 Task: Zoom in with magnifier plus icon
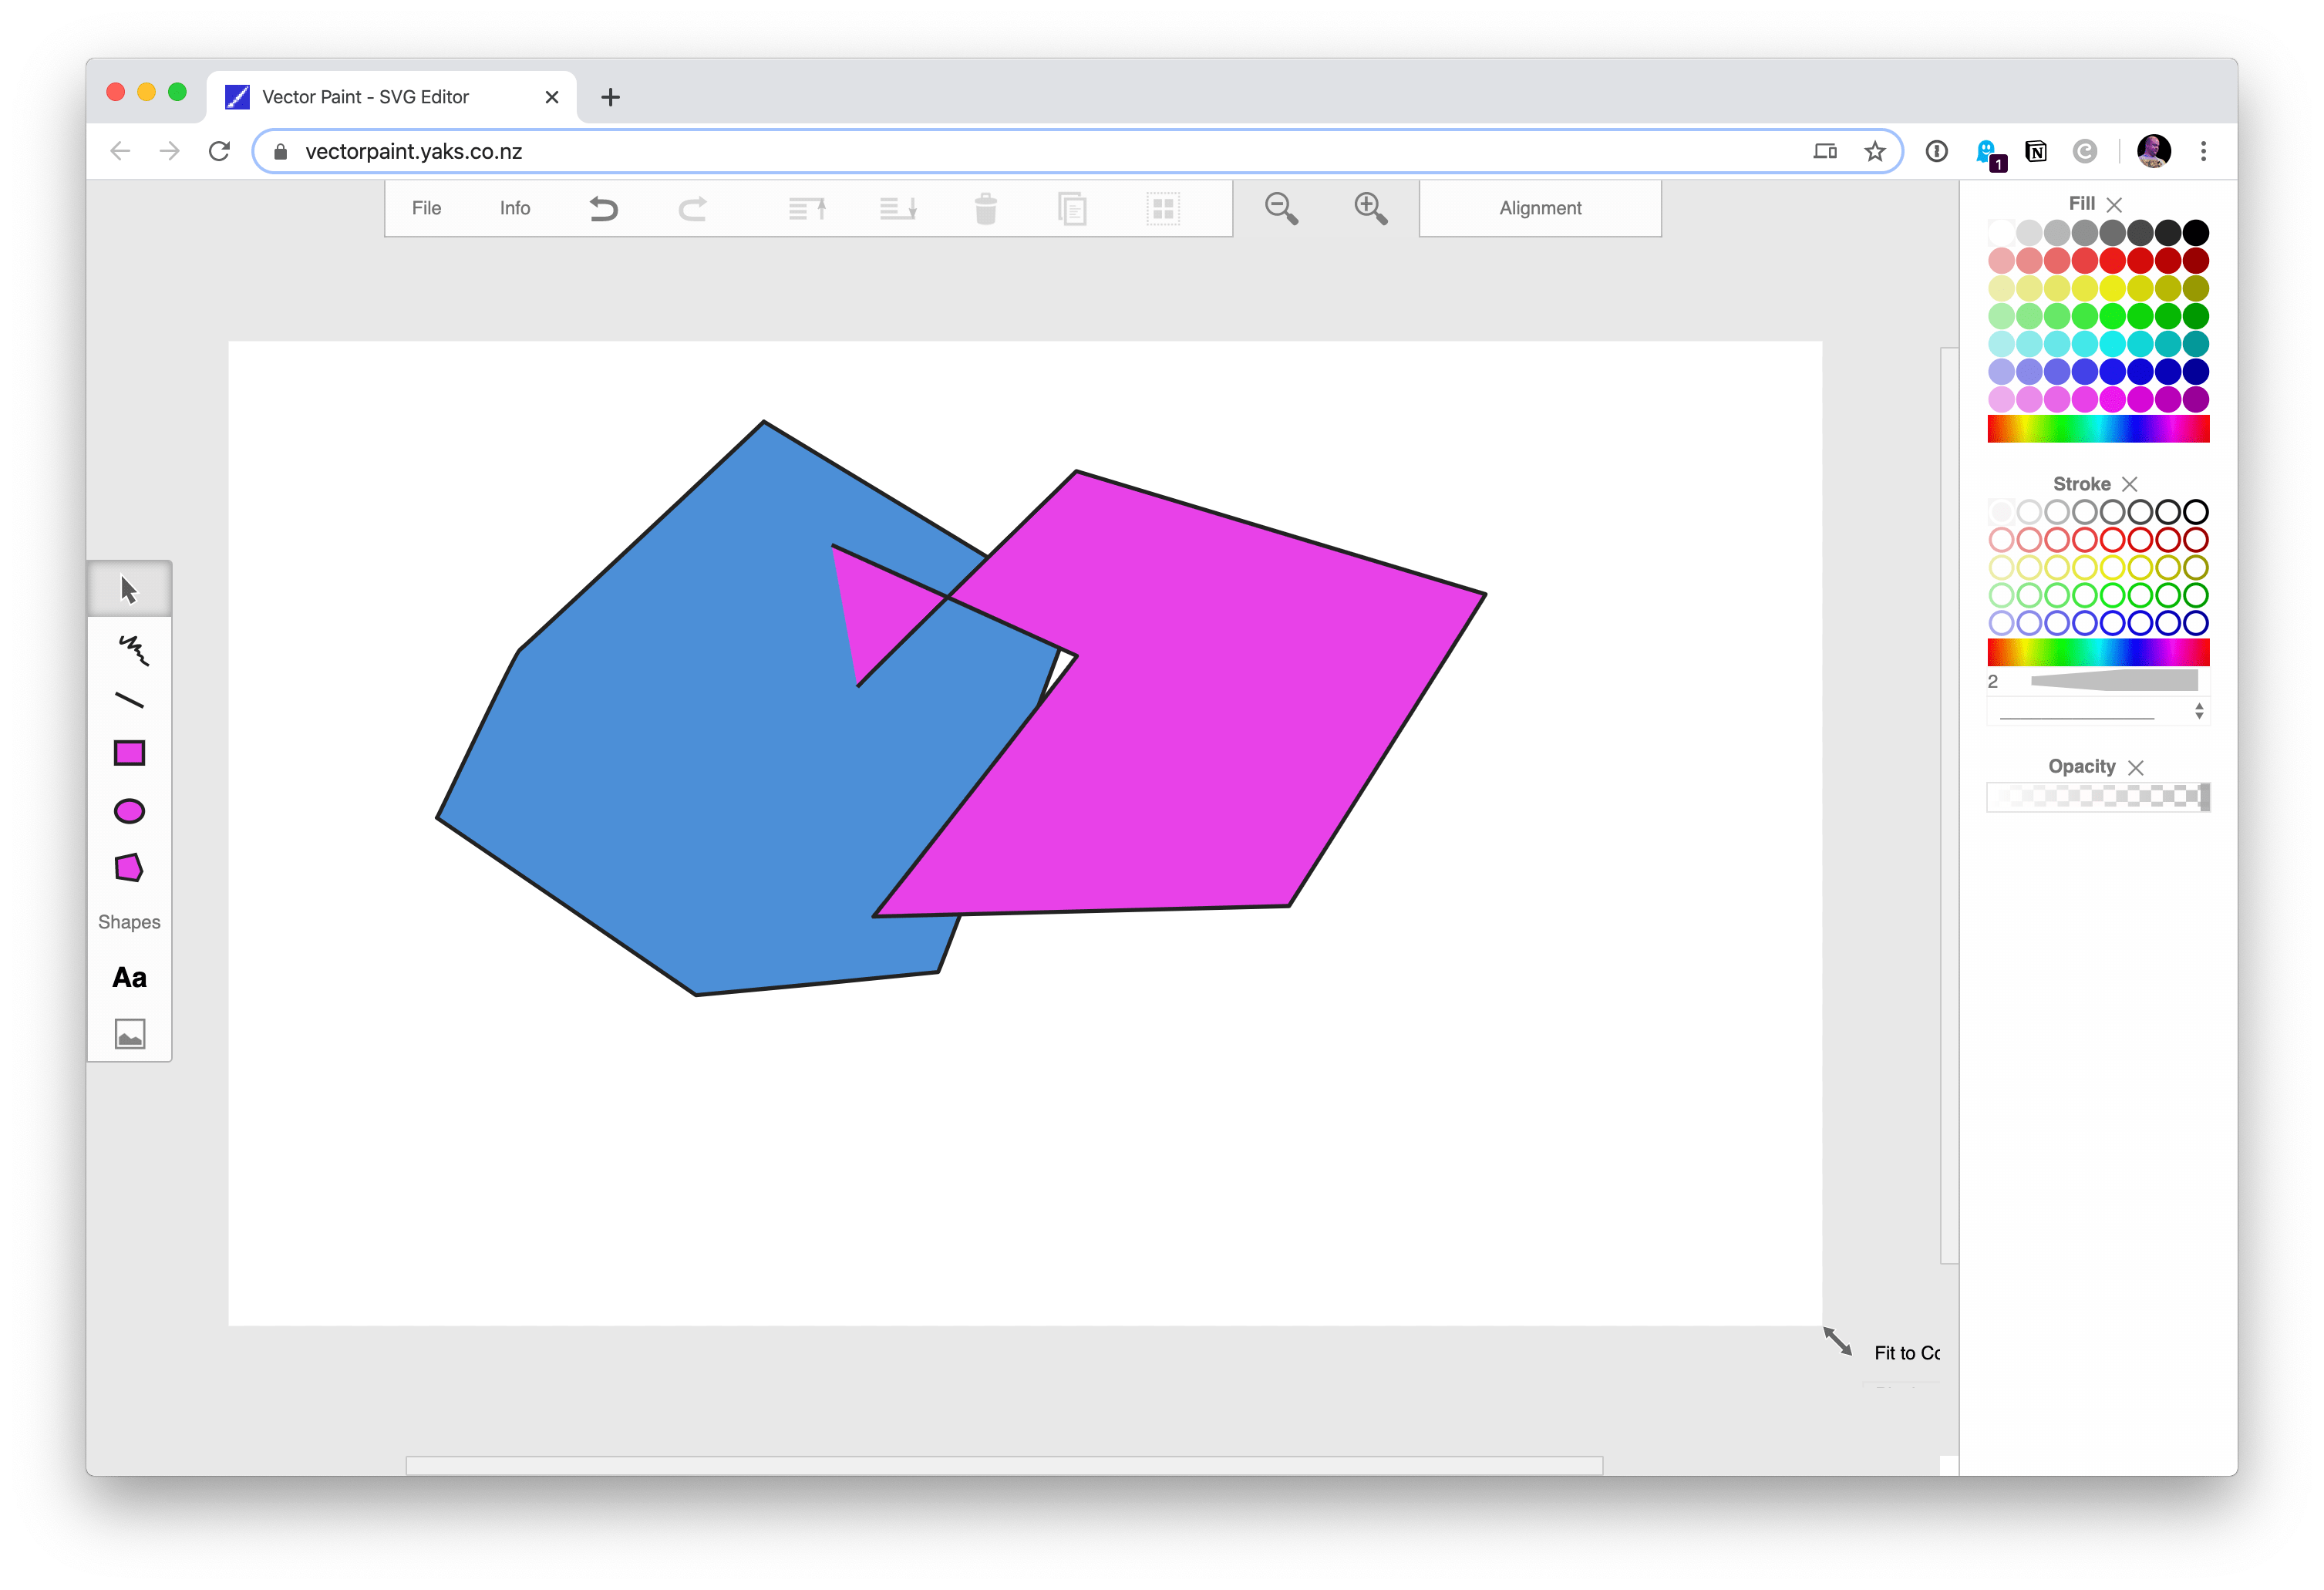1370,209
